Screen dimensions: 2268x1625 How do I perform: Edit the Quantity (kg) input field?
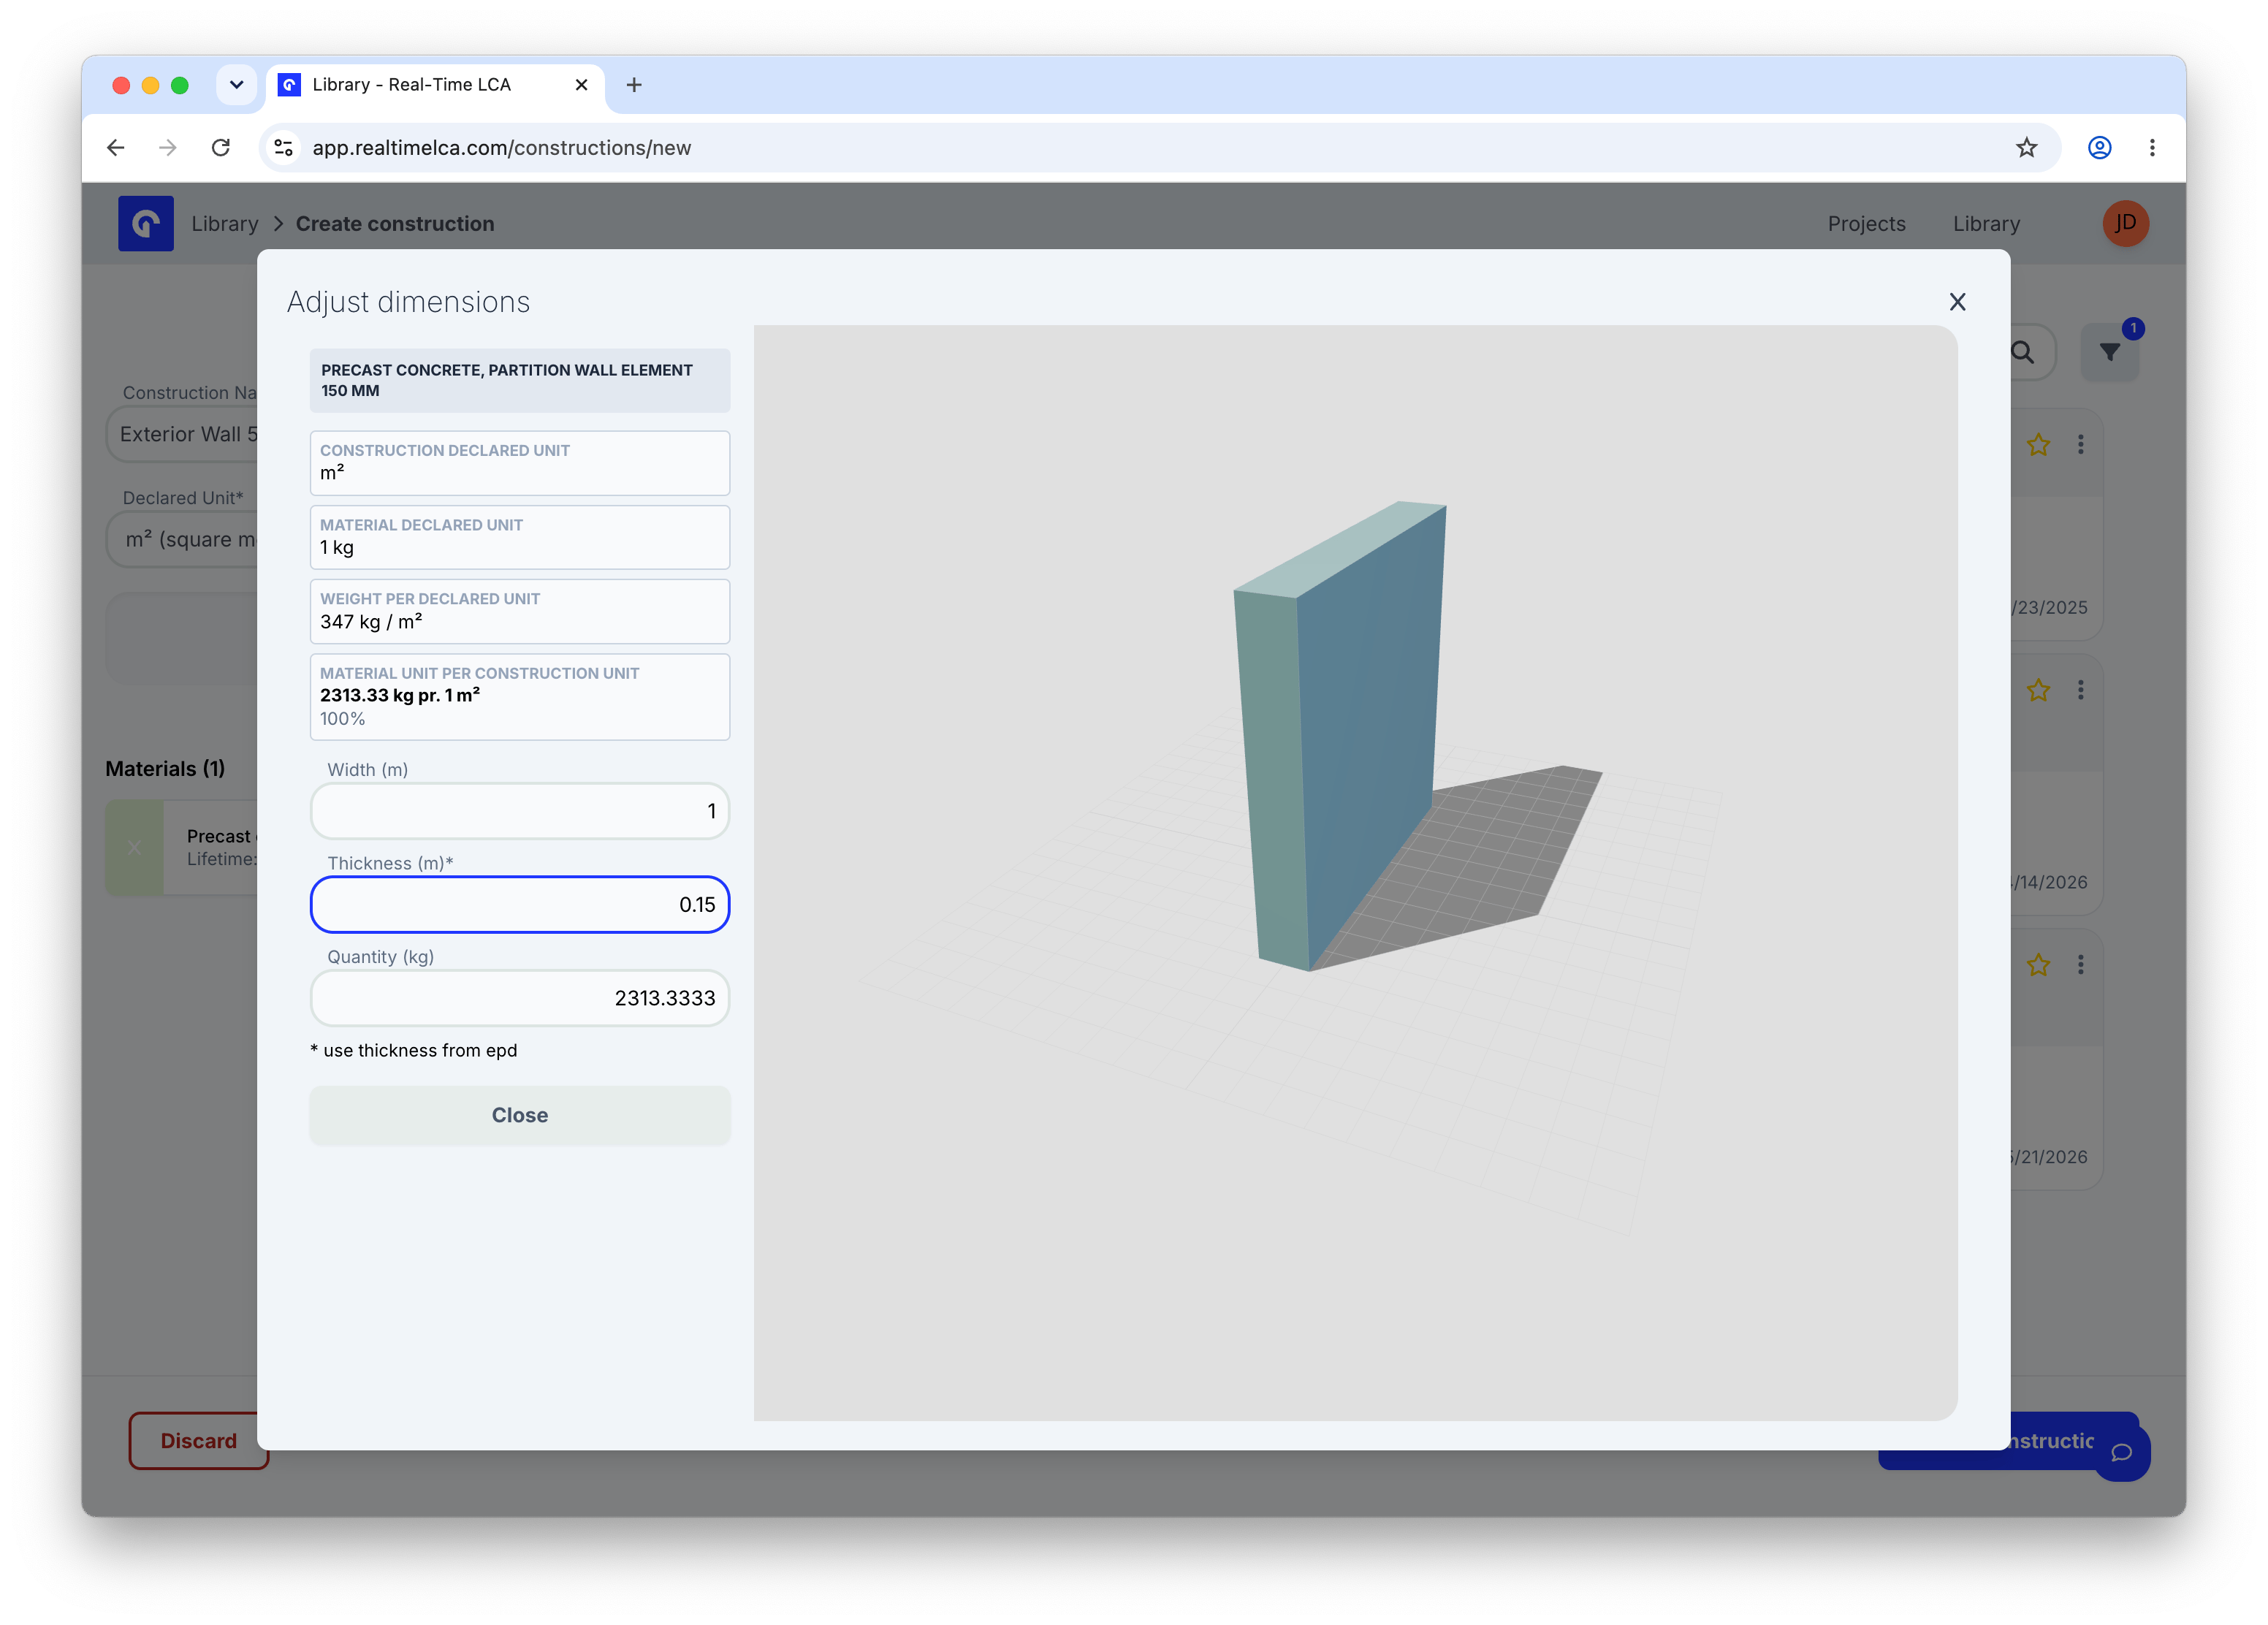519,998
